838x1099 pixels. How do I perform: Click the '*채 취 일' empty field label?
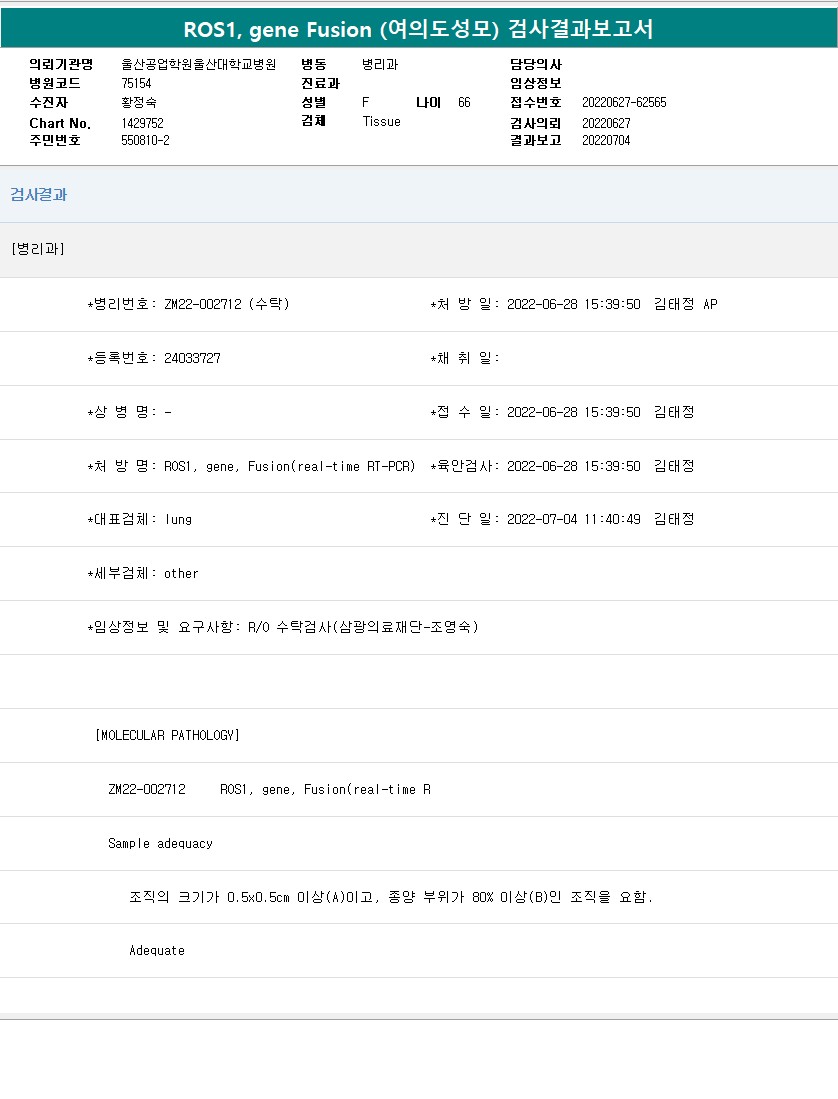(465, 358)
